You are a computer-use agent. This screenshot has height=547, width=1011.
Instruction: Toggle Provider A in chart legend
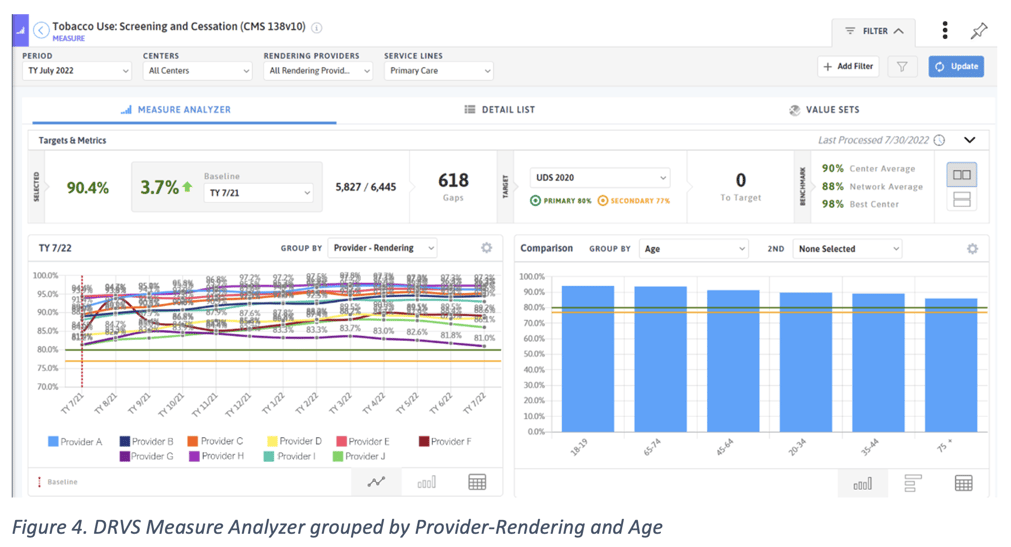[x=75, y=442]
